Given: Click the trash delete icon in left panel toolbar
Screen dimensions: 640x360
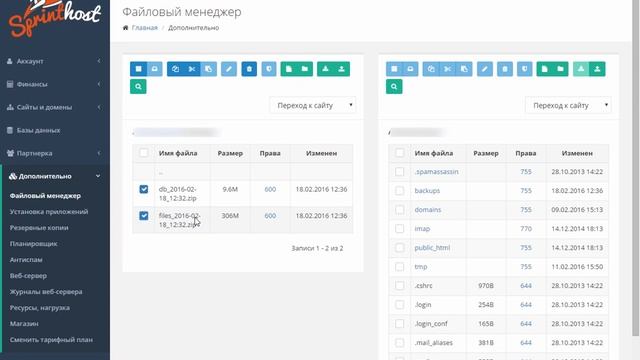Looking at the screenshot, I should click(x=249, y=69).
